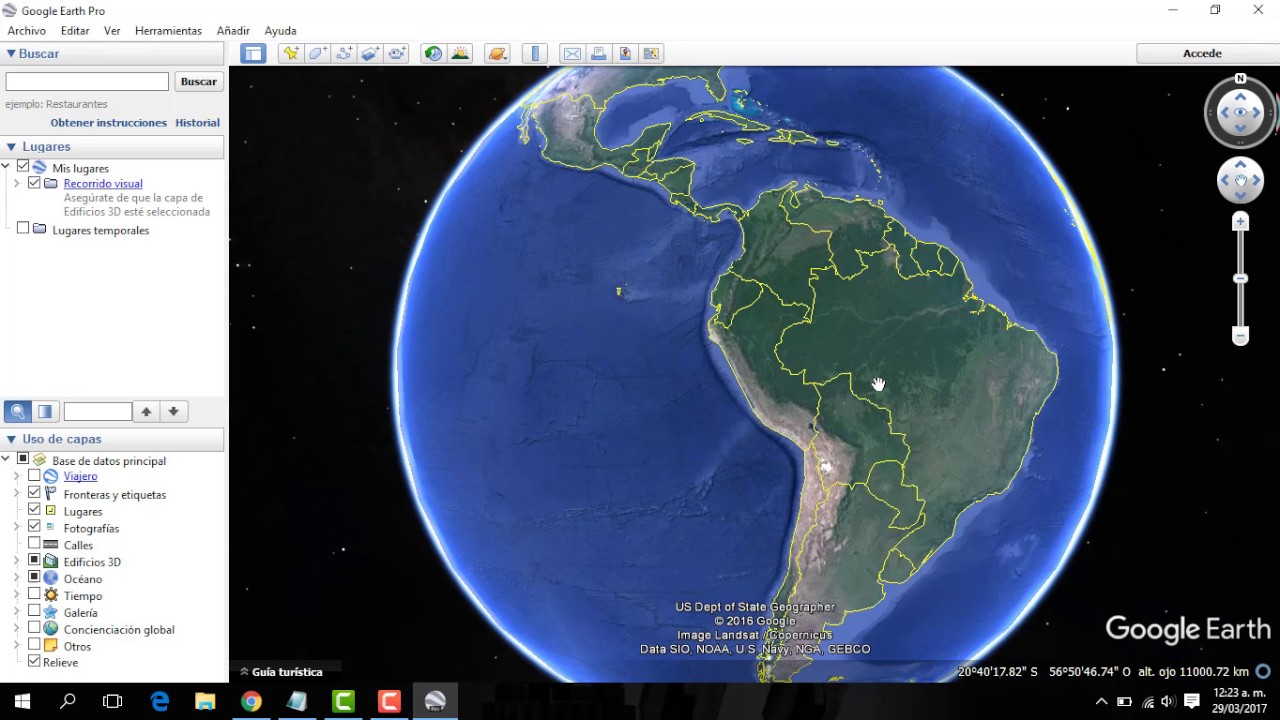This screenshot has height=720, width=1280.
Task: Add a path from the toolbar
Action: (x=344, y=54)
